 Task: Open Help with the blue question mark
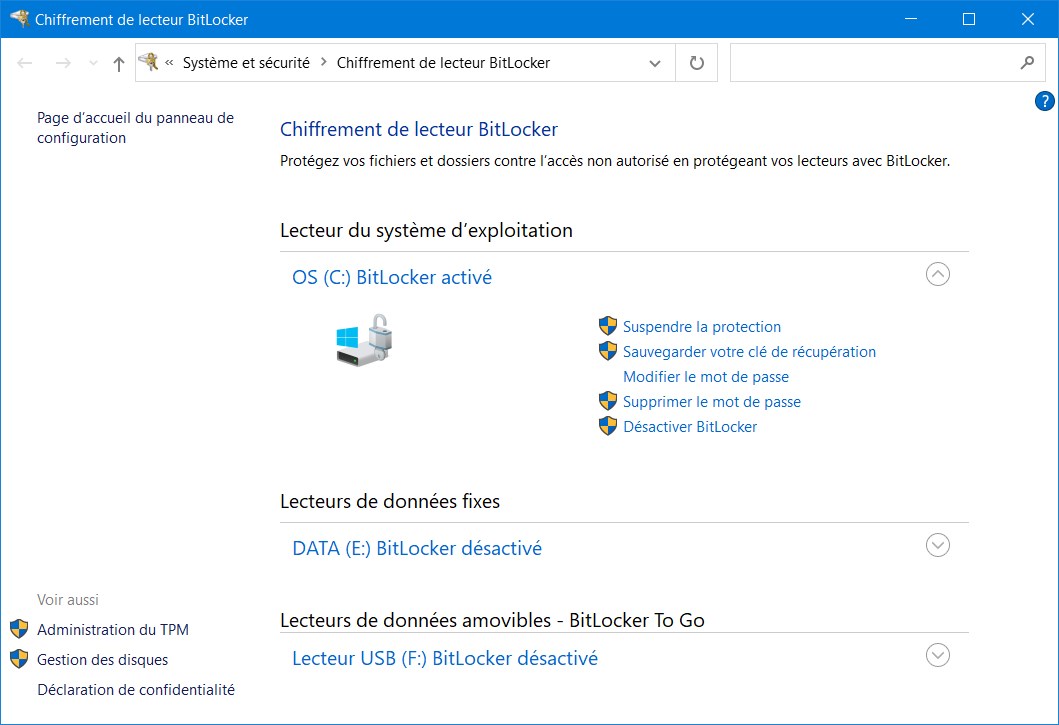(x=1044, y=101)
